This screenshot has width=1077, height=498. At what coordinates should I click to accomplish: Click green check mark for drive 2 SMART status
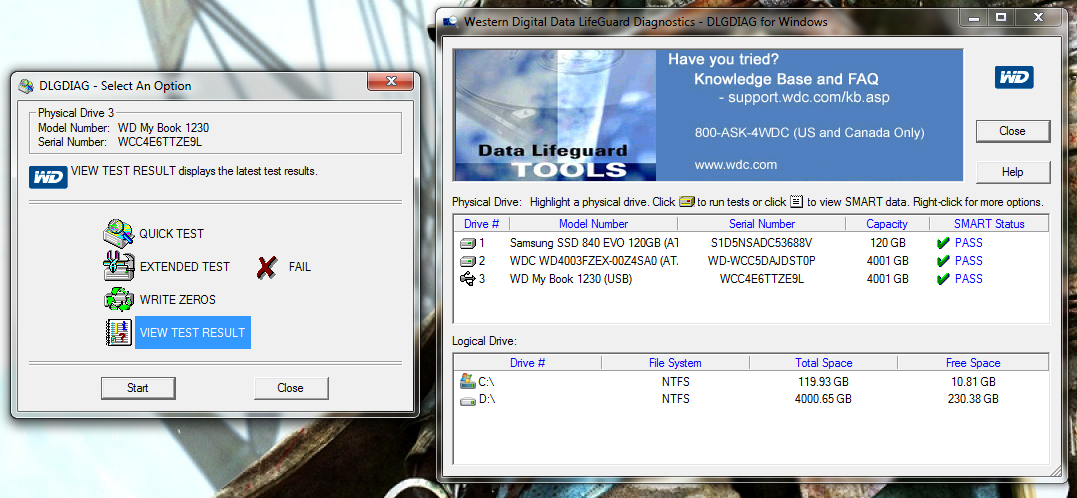click(x=943, y=261)
